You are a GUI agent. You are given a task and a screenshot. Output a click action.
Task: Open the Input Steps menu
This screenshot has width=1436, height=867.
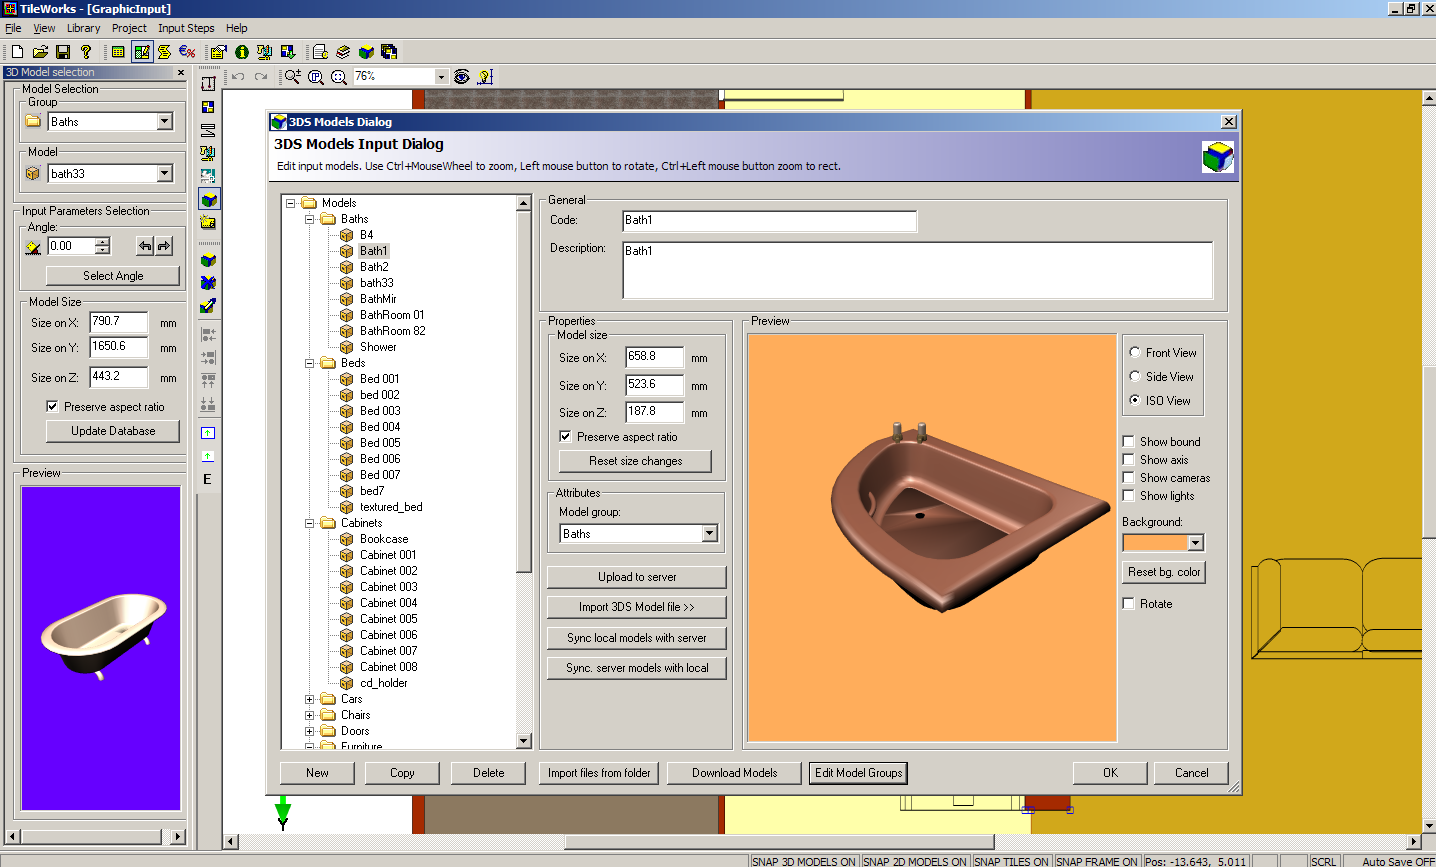(x=186, y=28)
